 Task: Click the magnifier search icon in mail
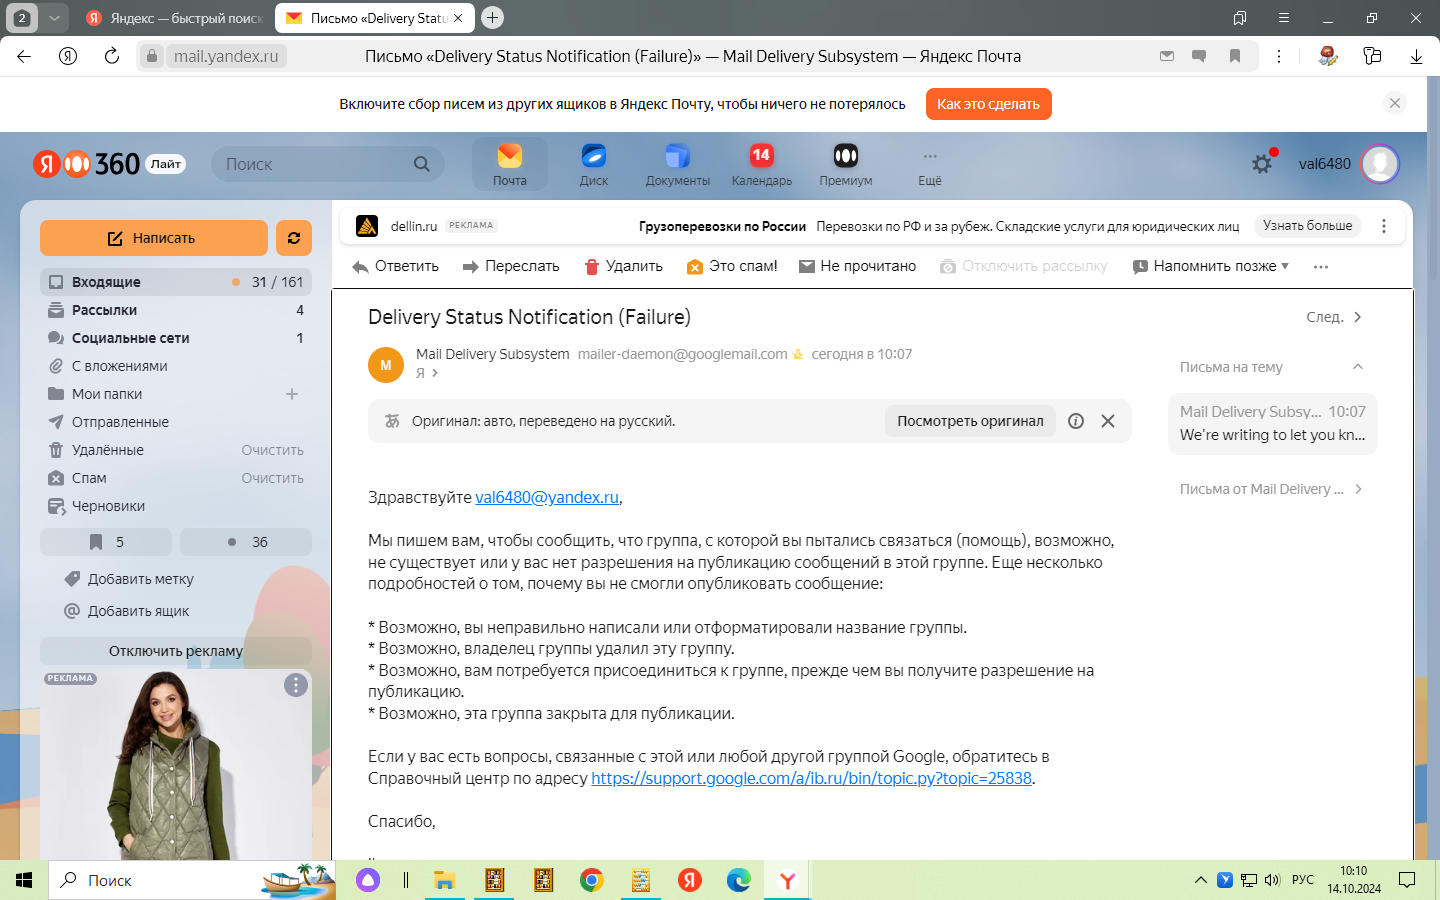click(422, 164)
